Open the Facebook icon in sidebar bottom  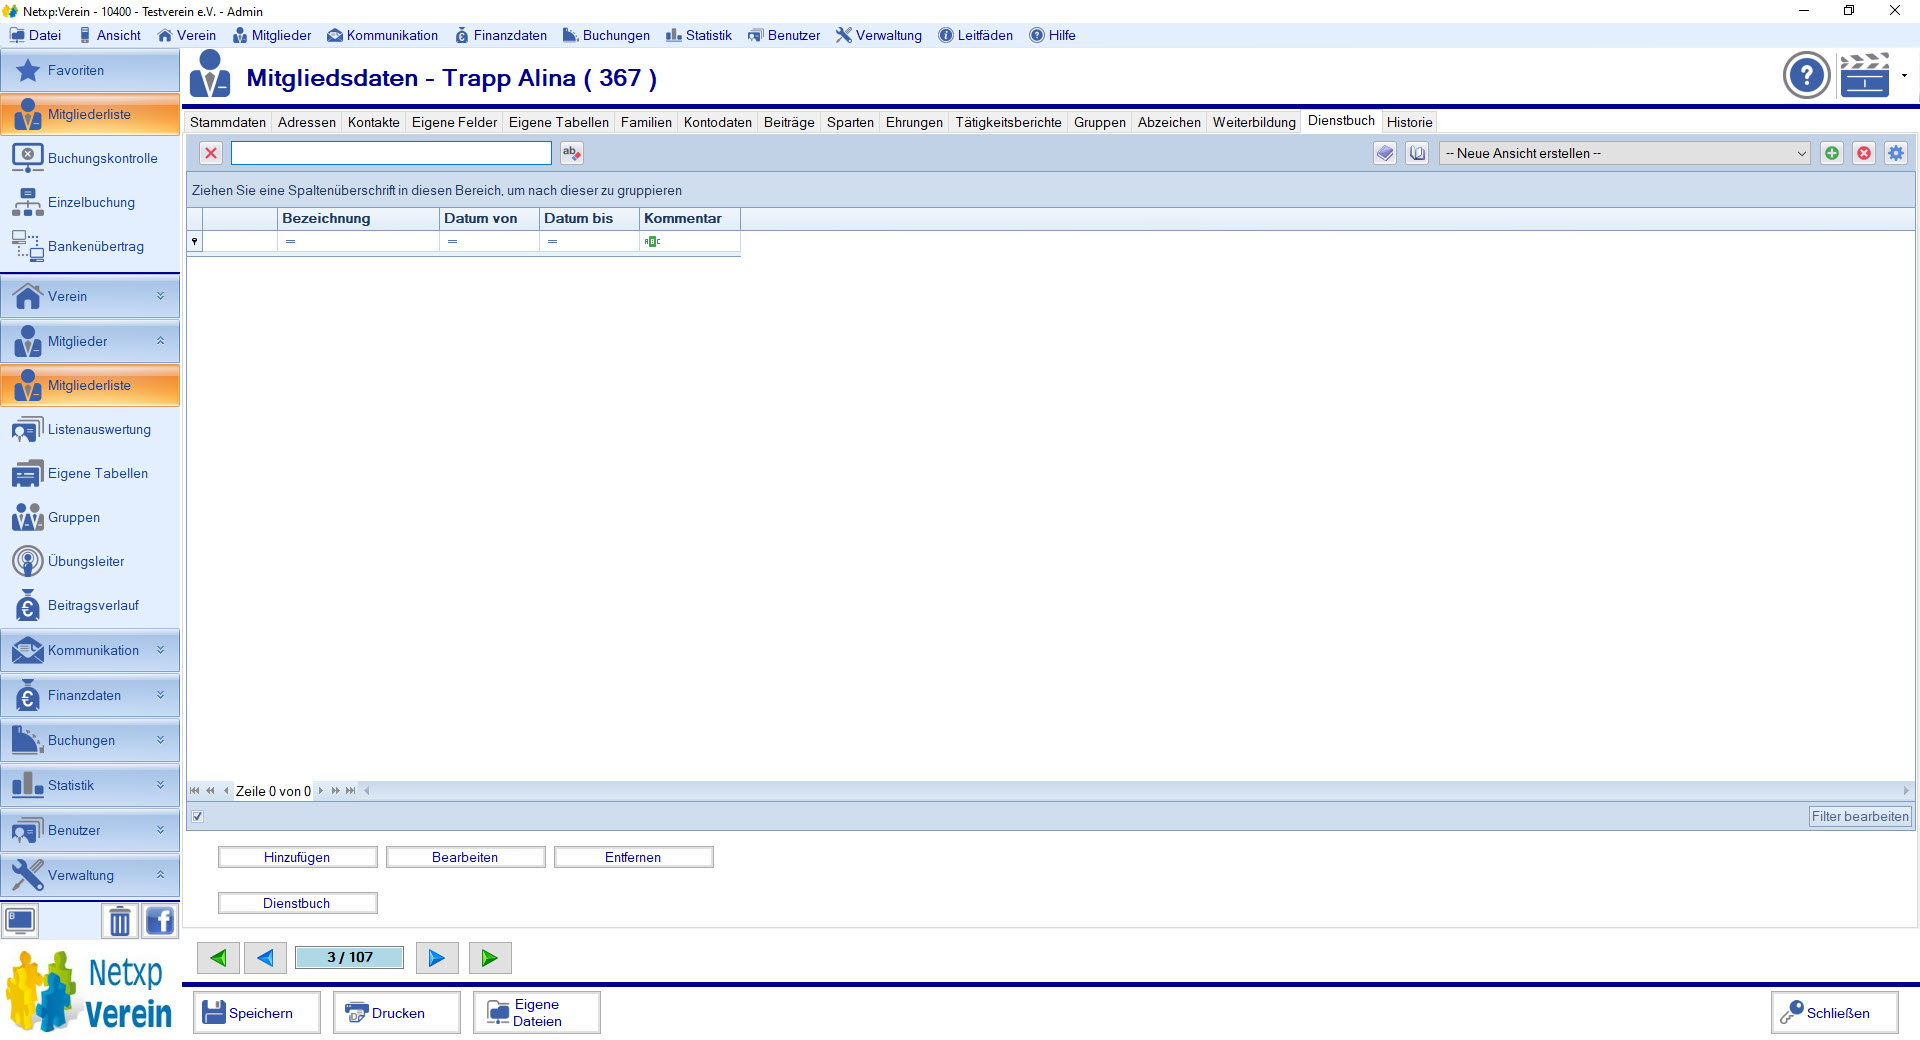click(160, 921)
